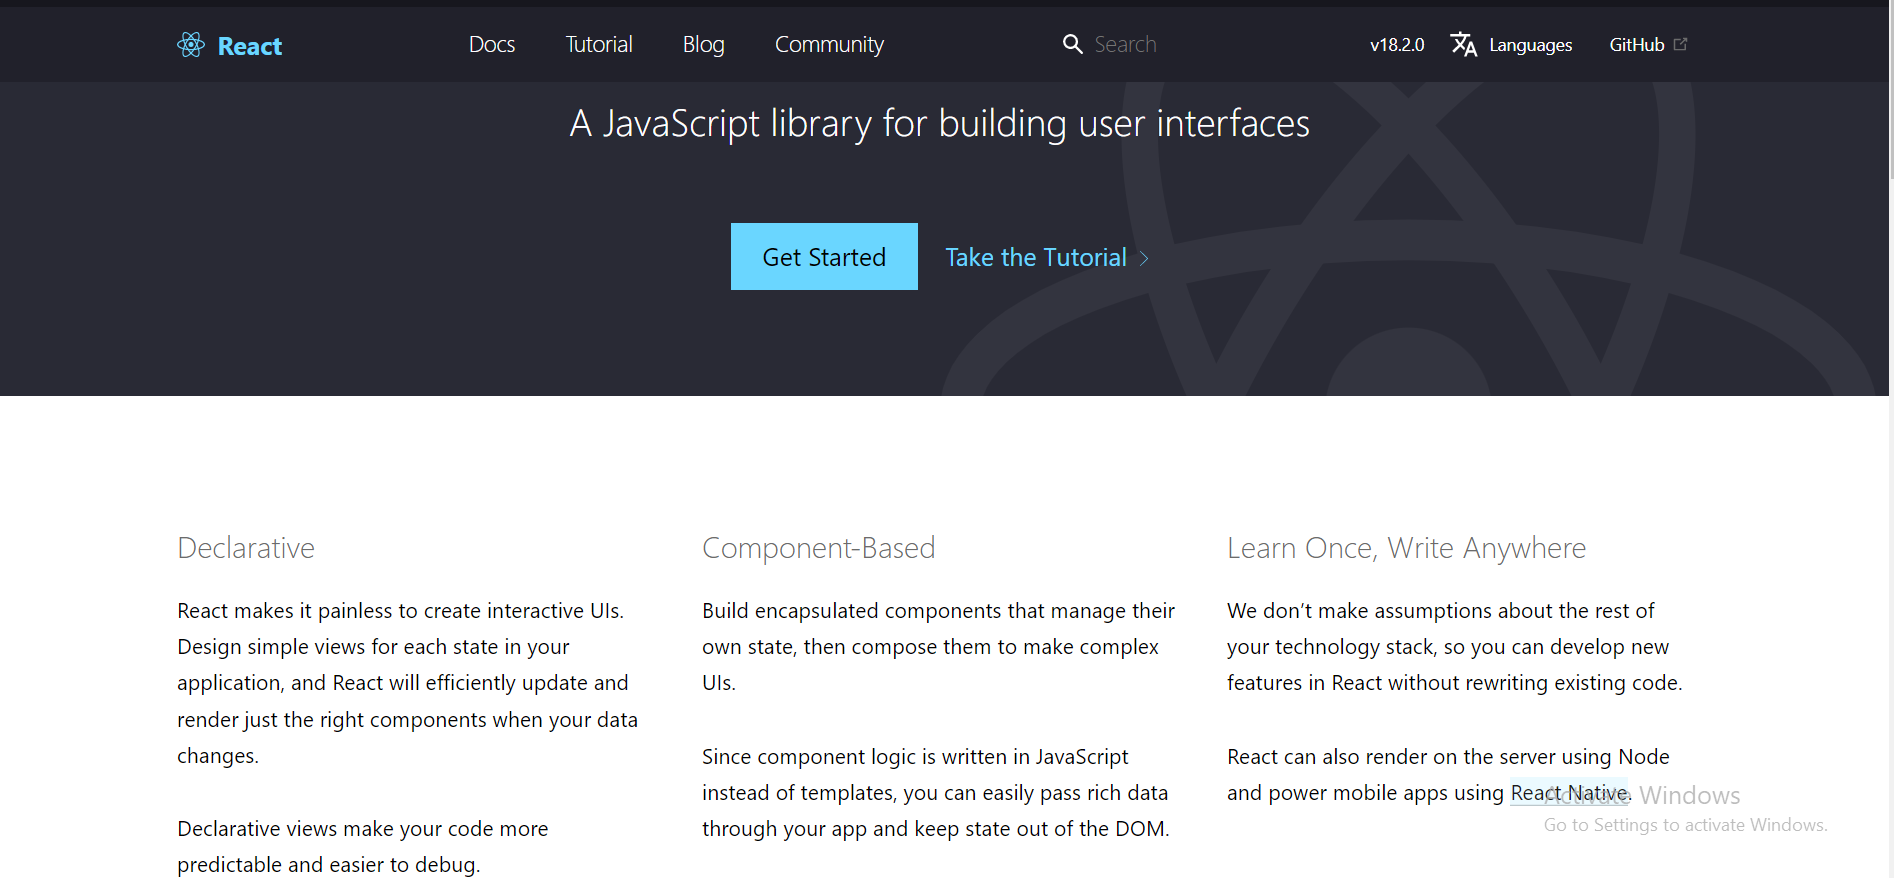This screenshot has height=878, width=1894.
Task: Open the Docs menu item
Action: (x=492, y=44)
